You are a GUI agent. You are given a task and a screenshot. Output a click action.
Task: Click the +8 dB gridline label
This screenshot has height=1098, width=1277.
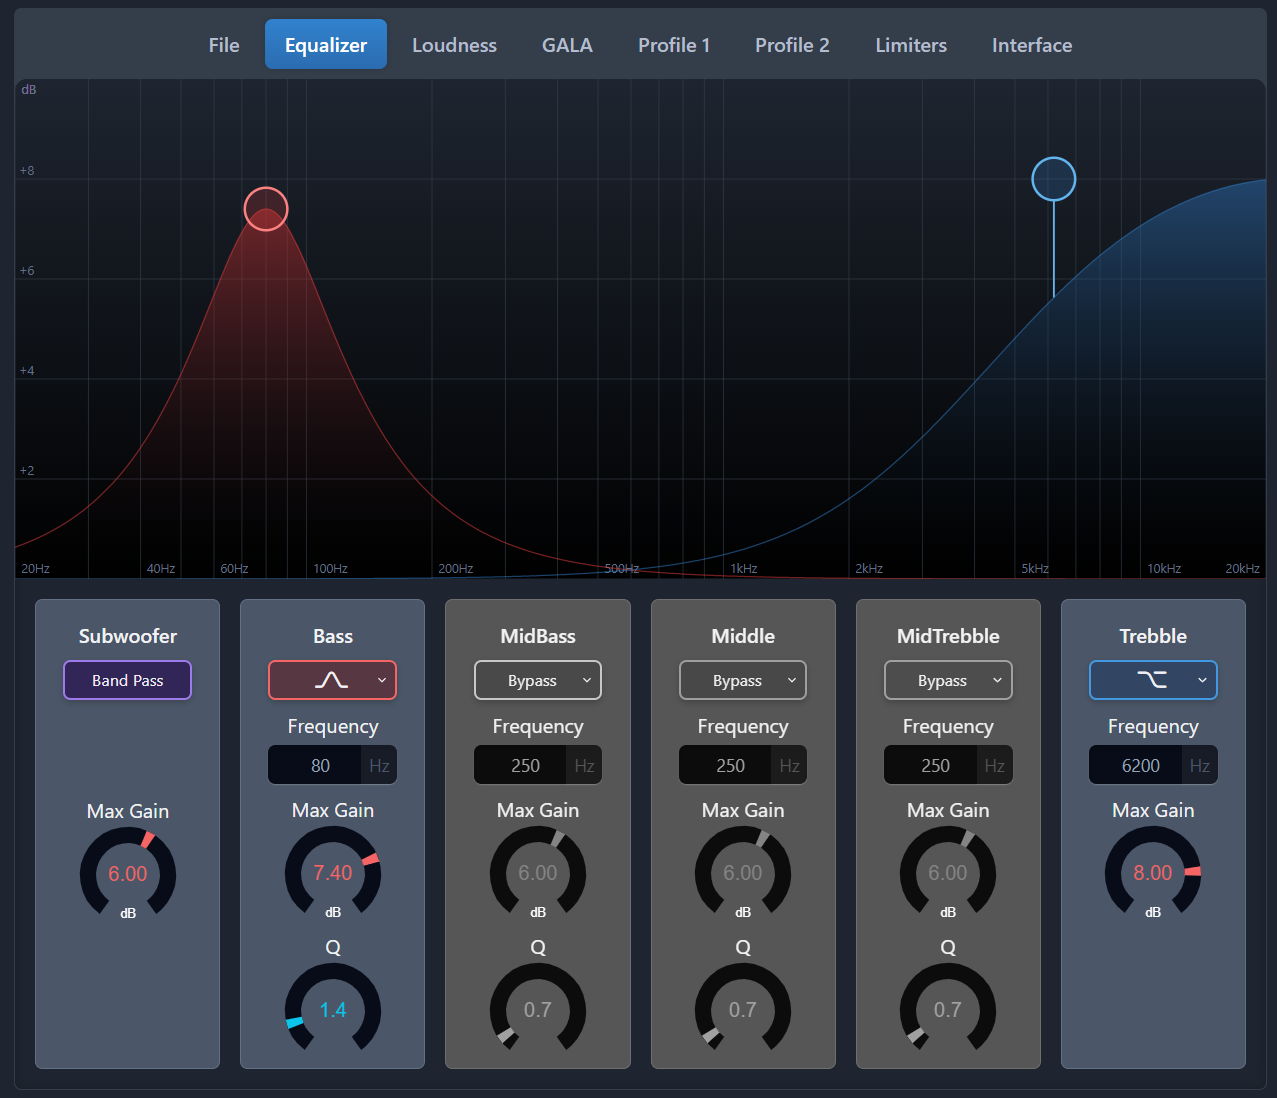click(27, 171)
